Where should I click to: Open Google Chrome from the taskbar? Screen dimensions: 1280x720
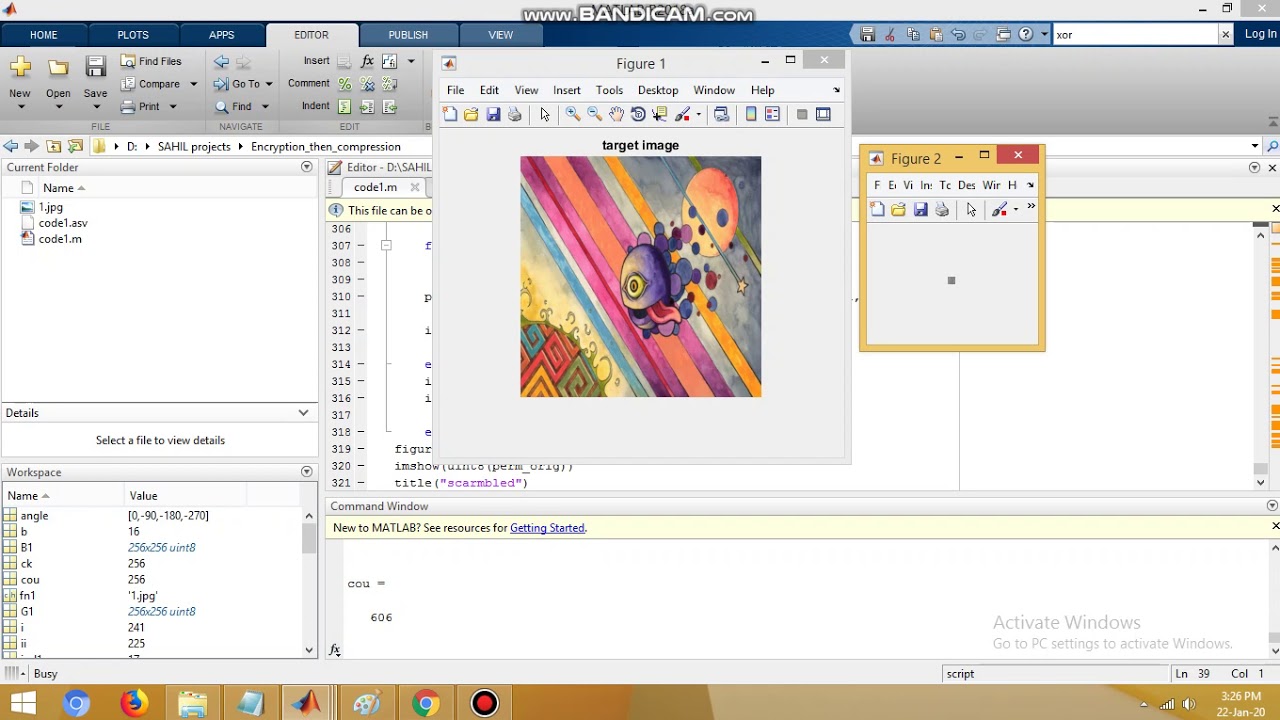[426, 704]
